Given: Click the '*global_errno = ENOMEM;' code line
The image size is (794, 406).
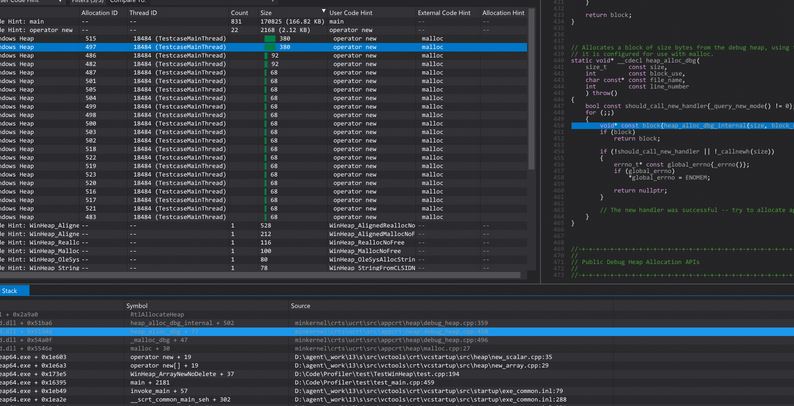Looking at the screenshot, I should point(669,178).
